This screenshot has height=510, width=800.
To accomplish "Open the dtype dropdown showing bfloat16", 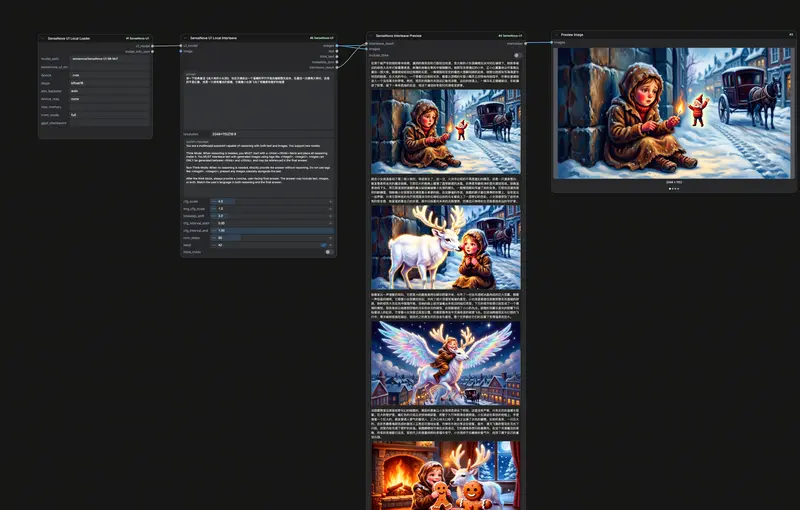I will pyautogui.click(x=110, y=83).
